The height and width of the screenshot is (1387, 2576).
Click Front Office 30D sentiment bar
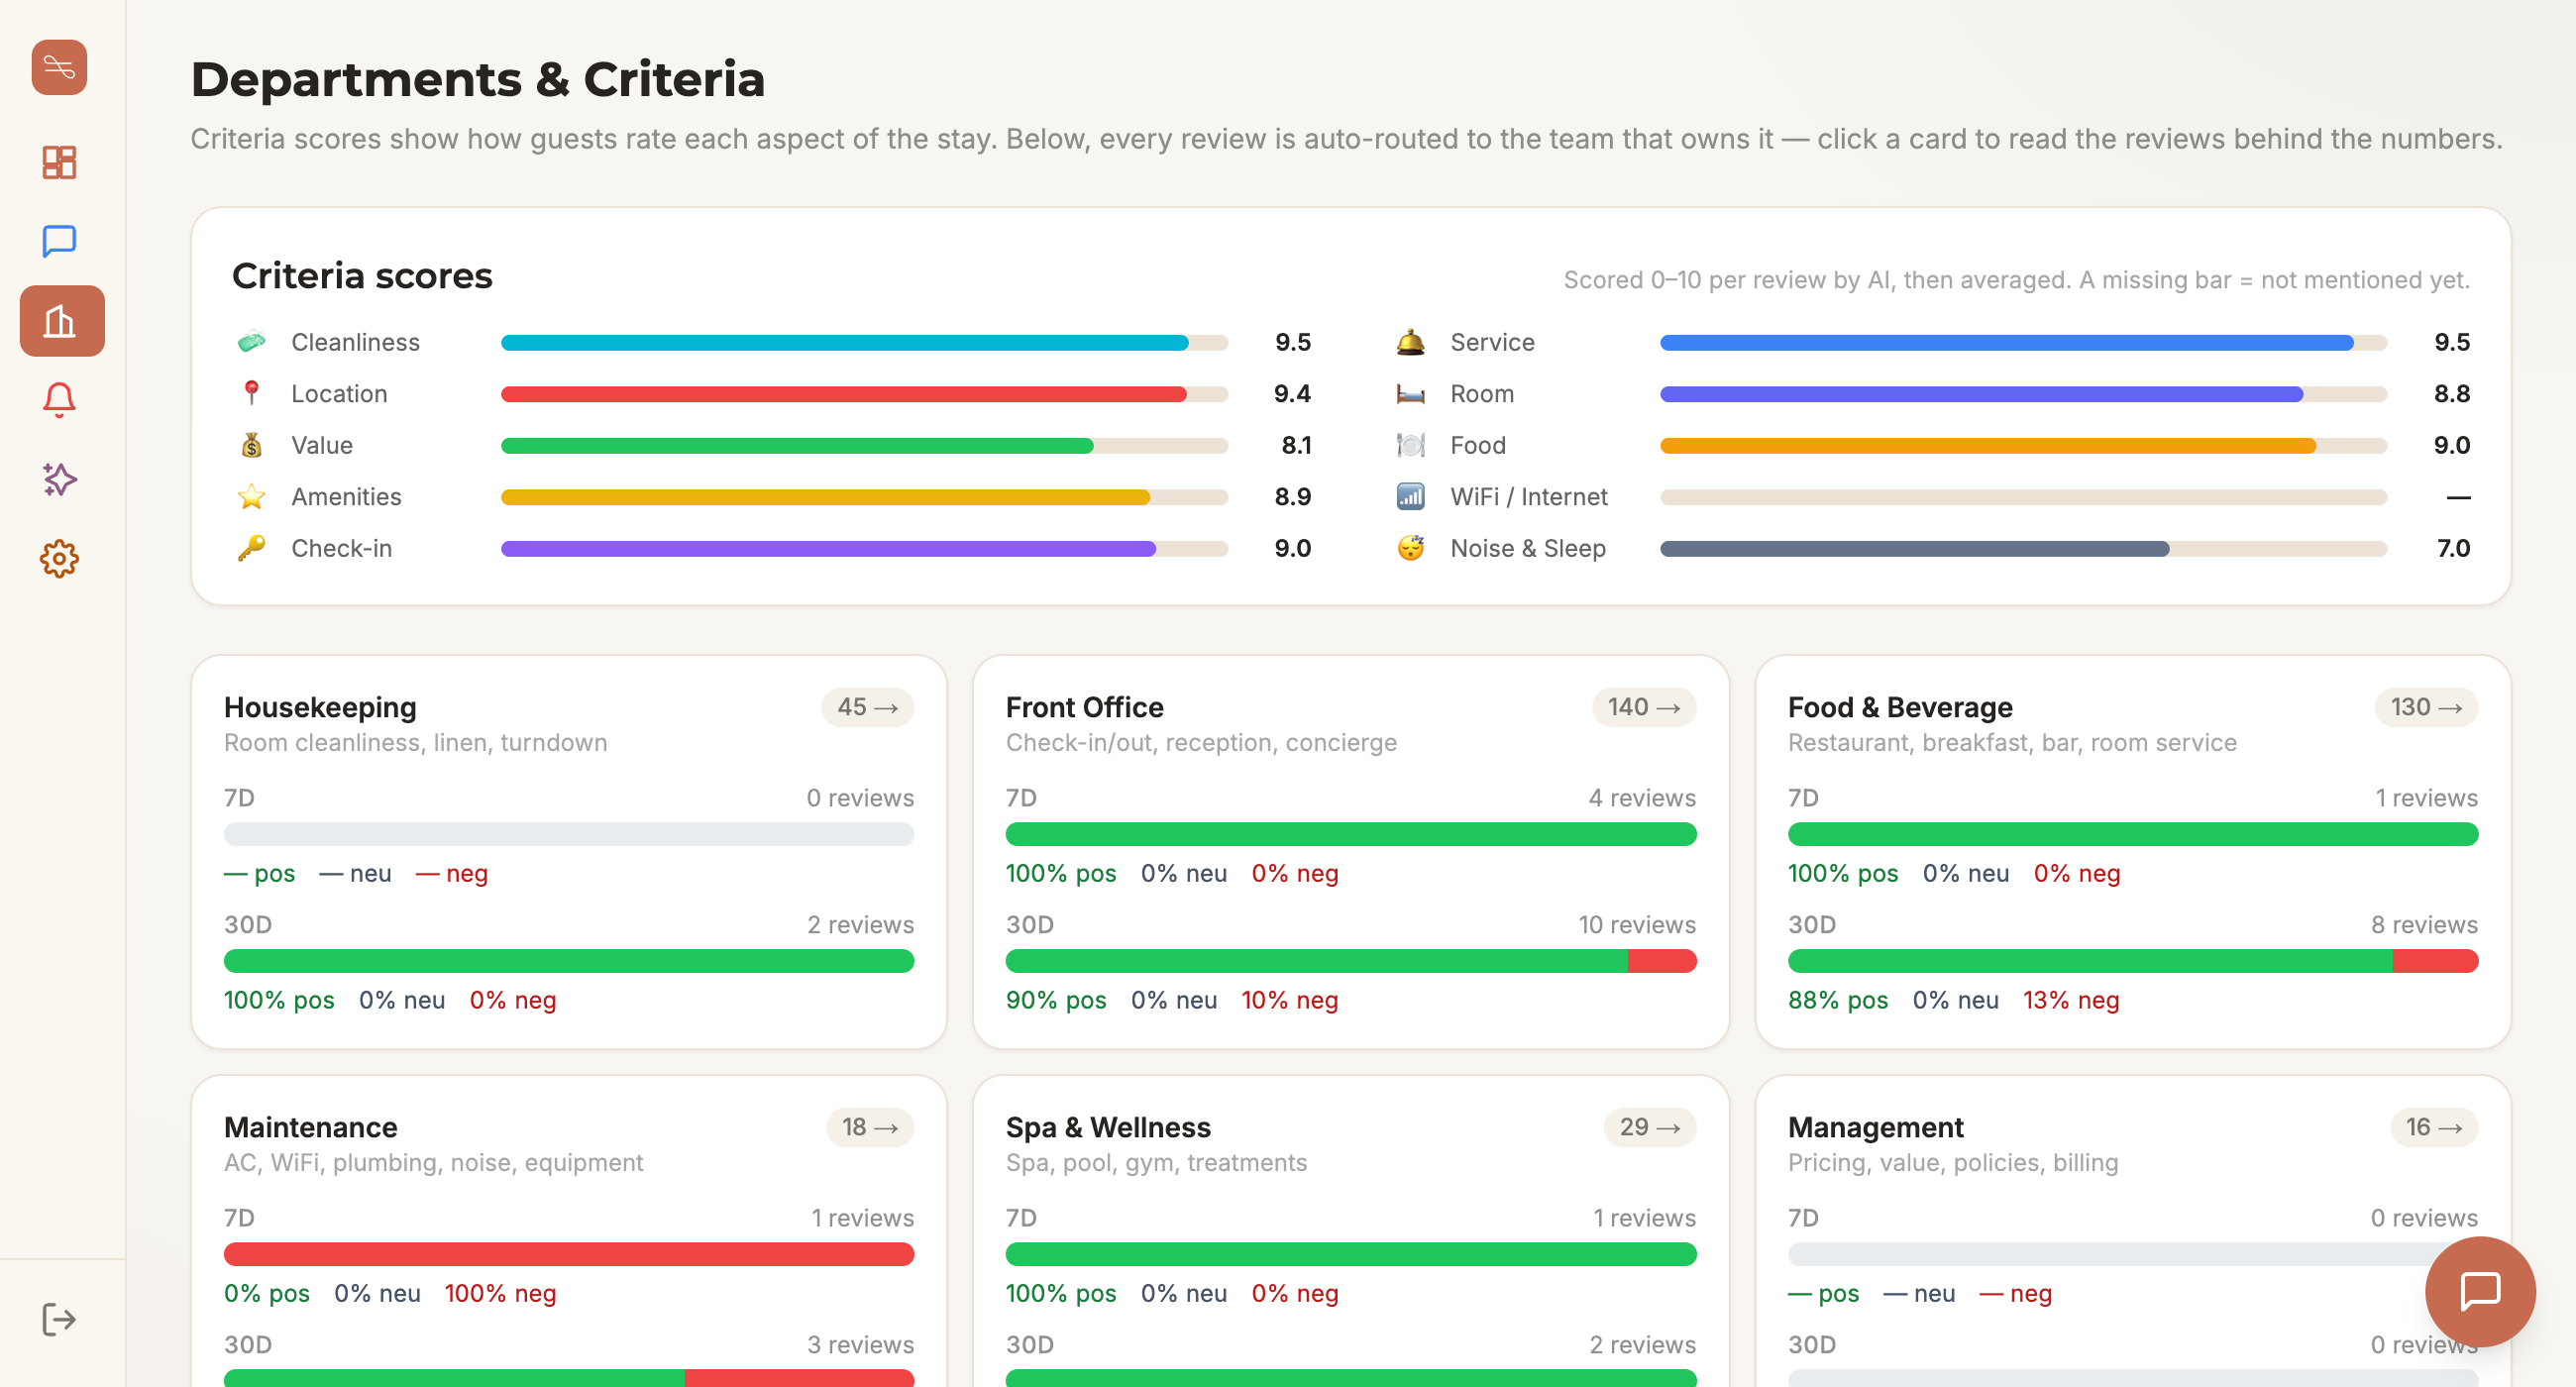[x=1351, y=961]
